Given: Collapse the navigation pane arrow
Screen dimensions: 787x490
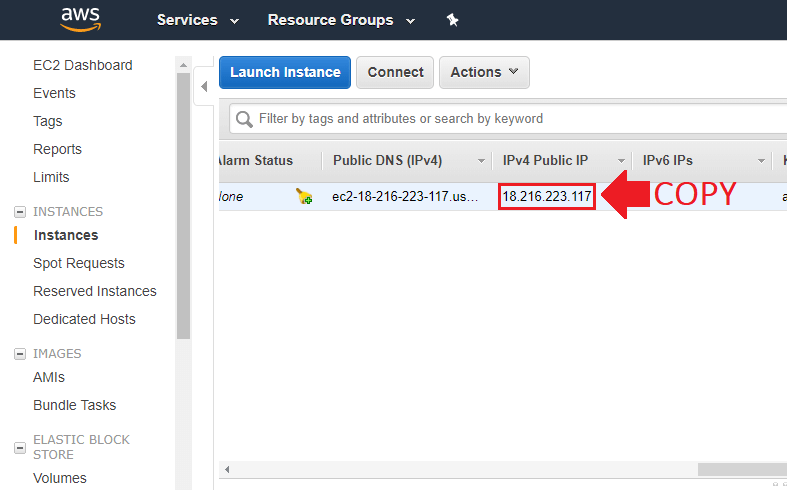Looking at the screenshot, I should click(x=204, y=86).
